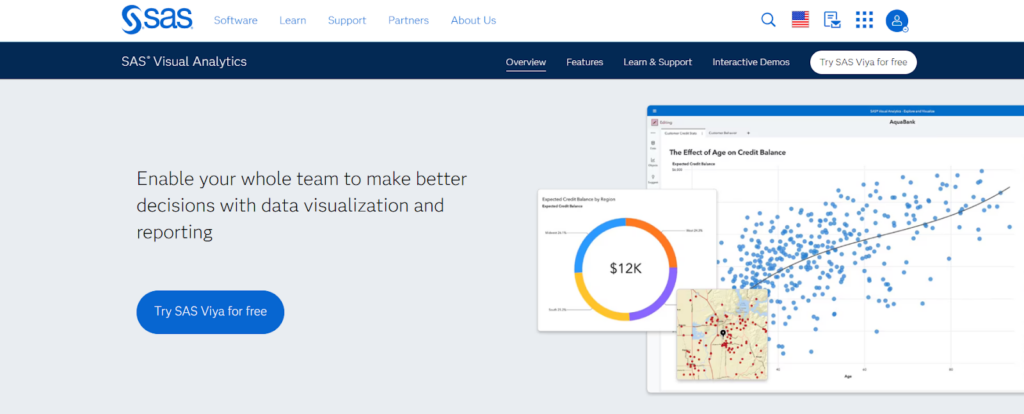Click blue Try SAS Viya for free button
This screenshot has width=1024, height=414.
(210, 311)
